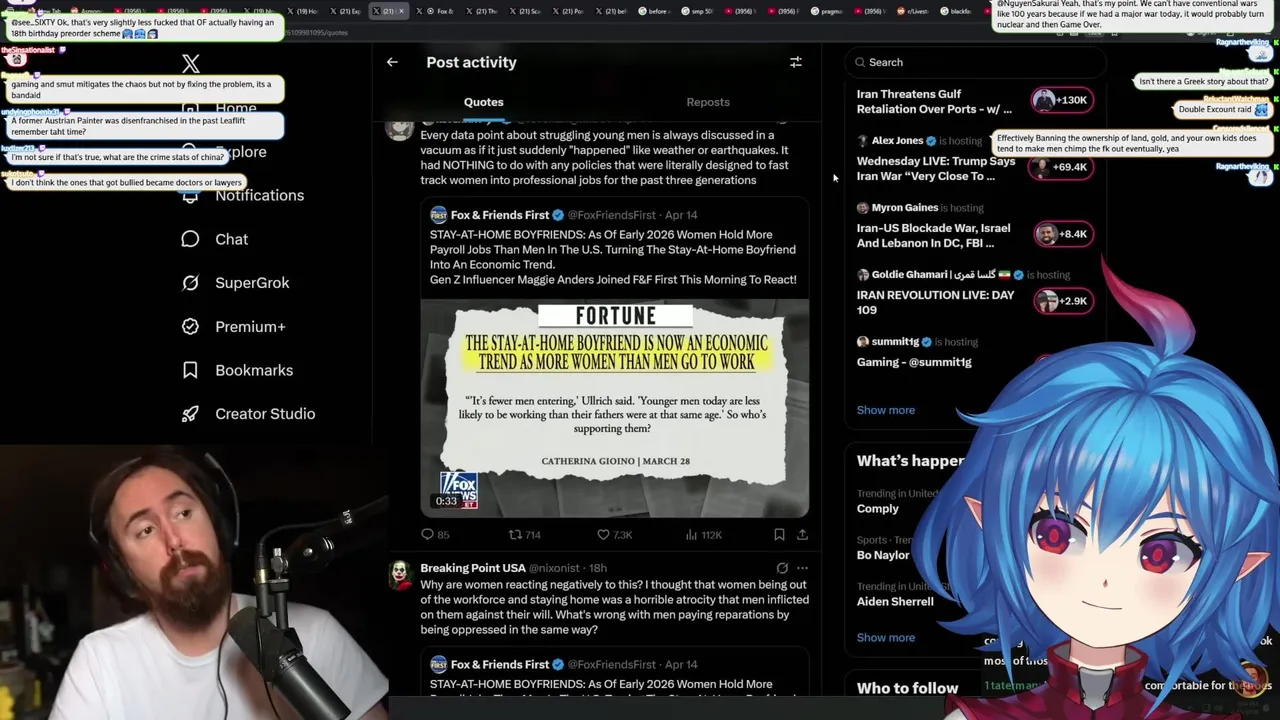Viewport: 1280px width, 720px height.
Task: Bookmark the first quote post
Action: coord(779,535)
